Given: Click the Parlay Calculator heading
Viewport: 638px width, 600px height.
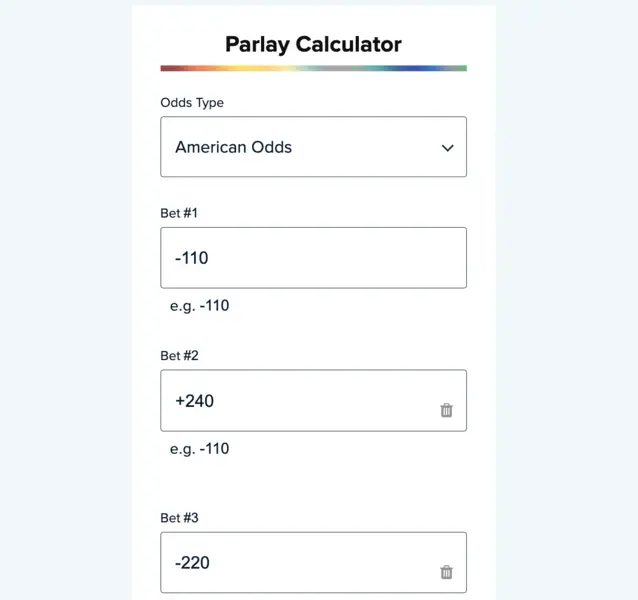Looking at the screenshot, I should pos(313,44).
